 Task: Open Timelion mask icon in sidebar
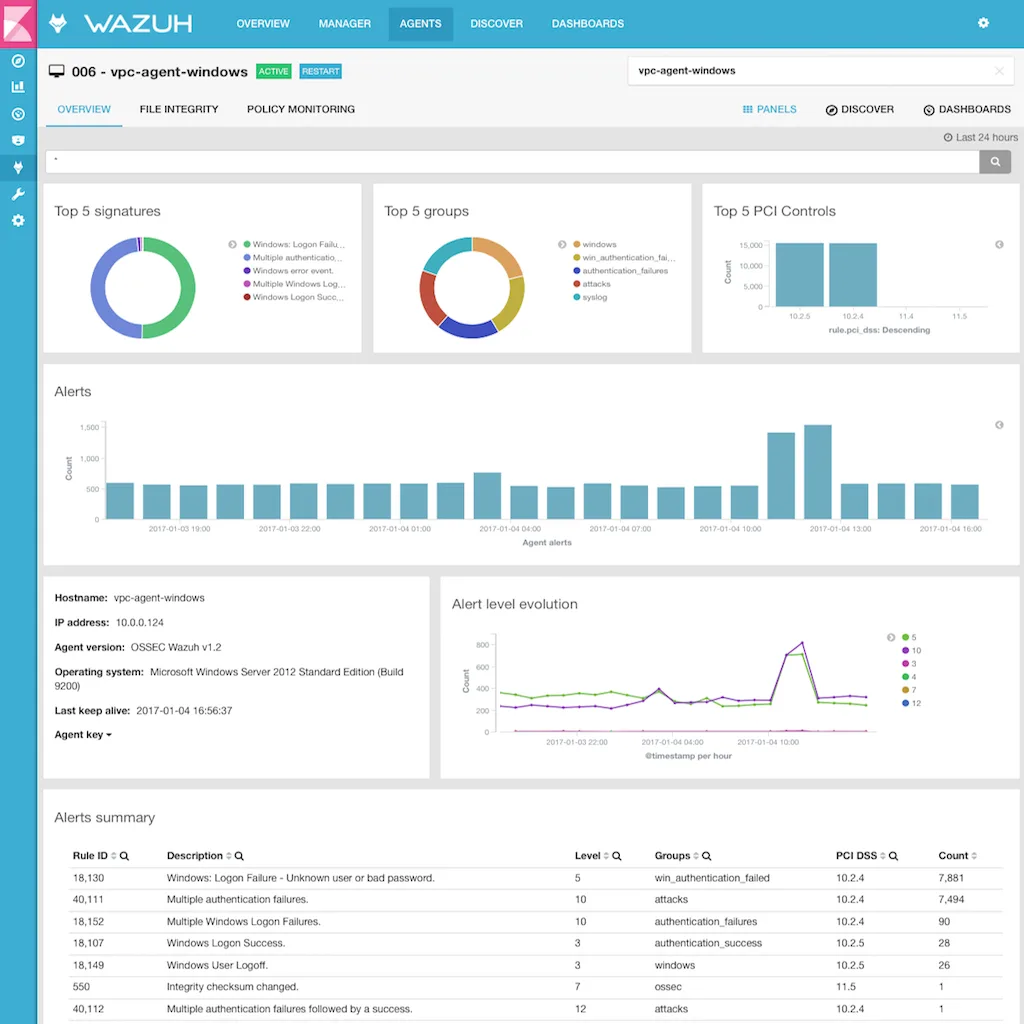[18, 140]
